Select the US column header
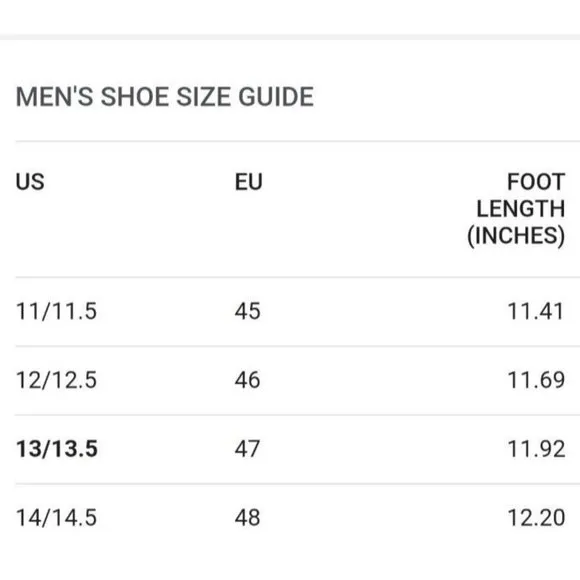This screenshot has height=580, width=580. click(x=30, y=182)
